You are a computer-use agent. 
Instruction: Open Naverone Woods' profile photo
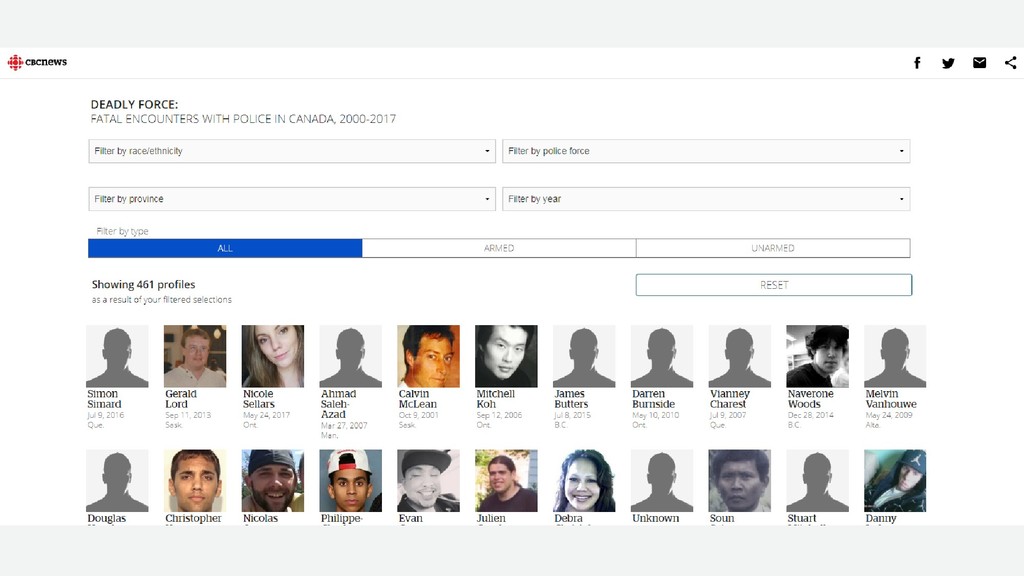[x=818, y=356]
